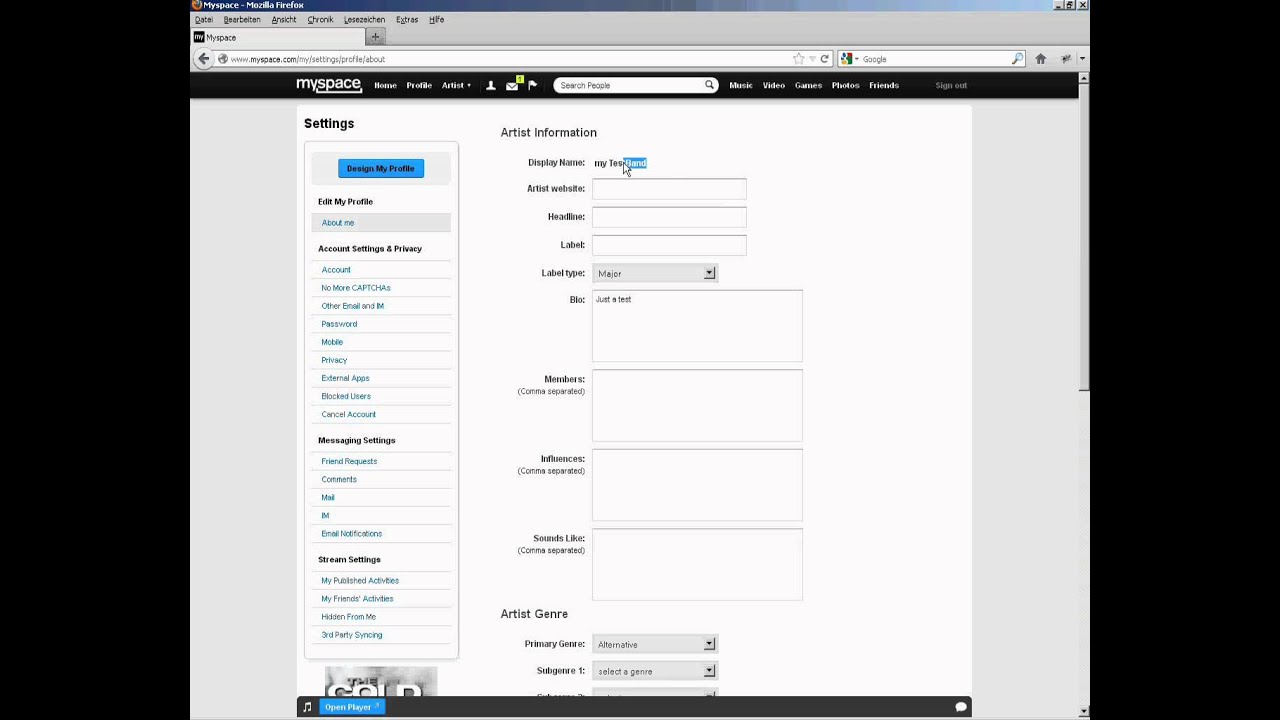Image resolution: width=1280 pixels, height=720 pixels.
Task: Open the Photos link
Action: click(x=845, y=85)
